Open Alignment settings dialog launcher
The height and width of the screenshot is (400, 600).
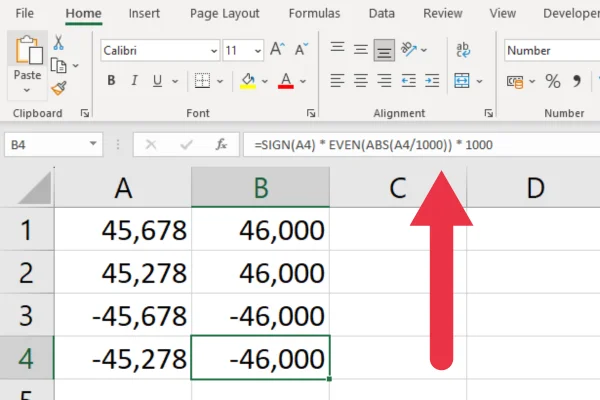(488, 113)
